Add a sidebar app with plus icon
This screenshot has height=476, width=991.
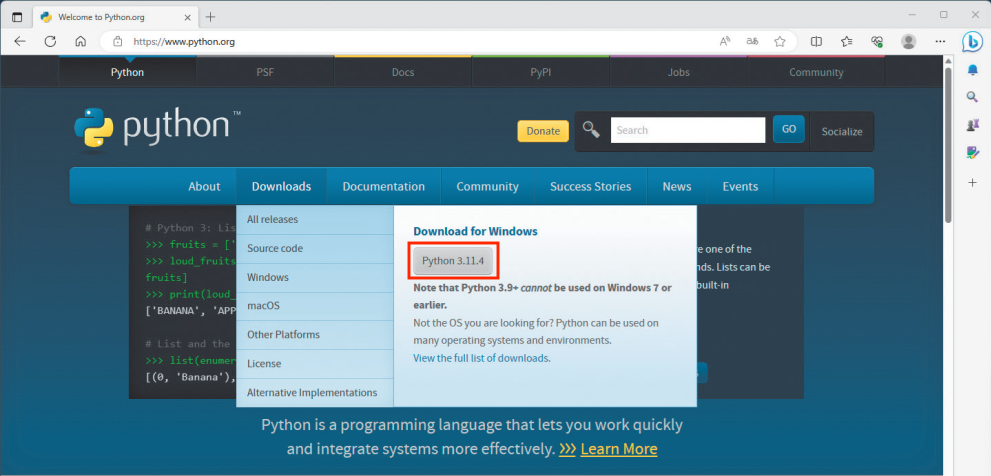tap(973, 183)
